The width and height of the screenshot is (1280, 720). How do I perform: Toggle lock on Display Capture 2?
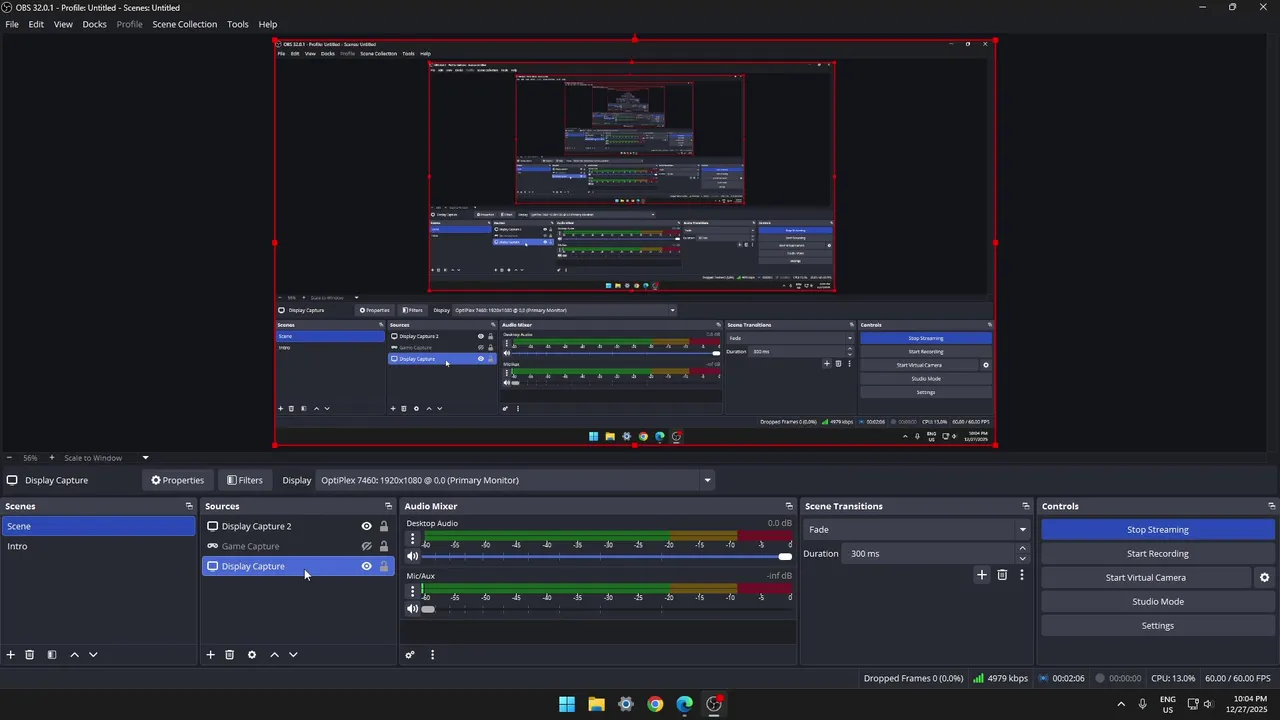[x=383, y=526]
